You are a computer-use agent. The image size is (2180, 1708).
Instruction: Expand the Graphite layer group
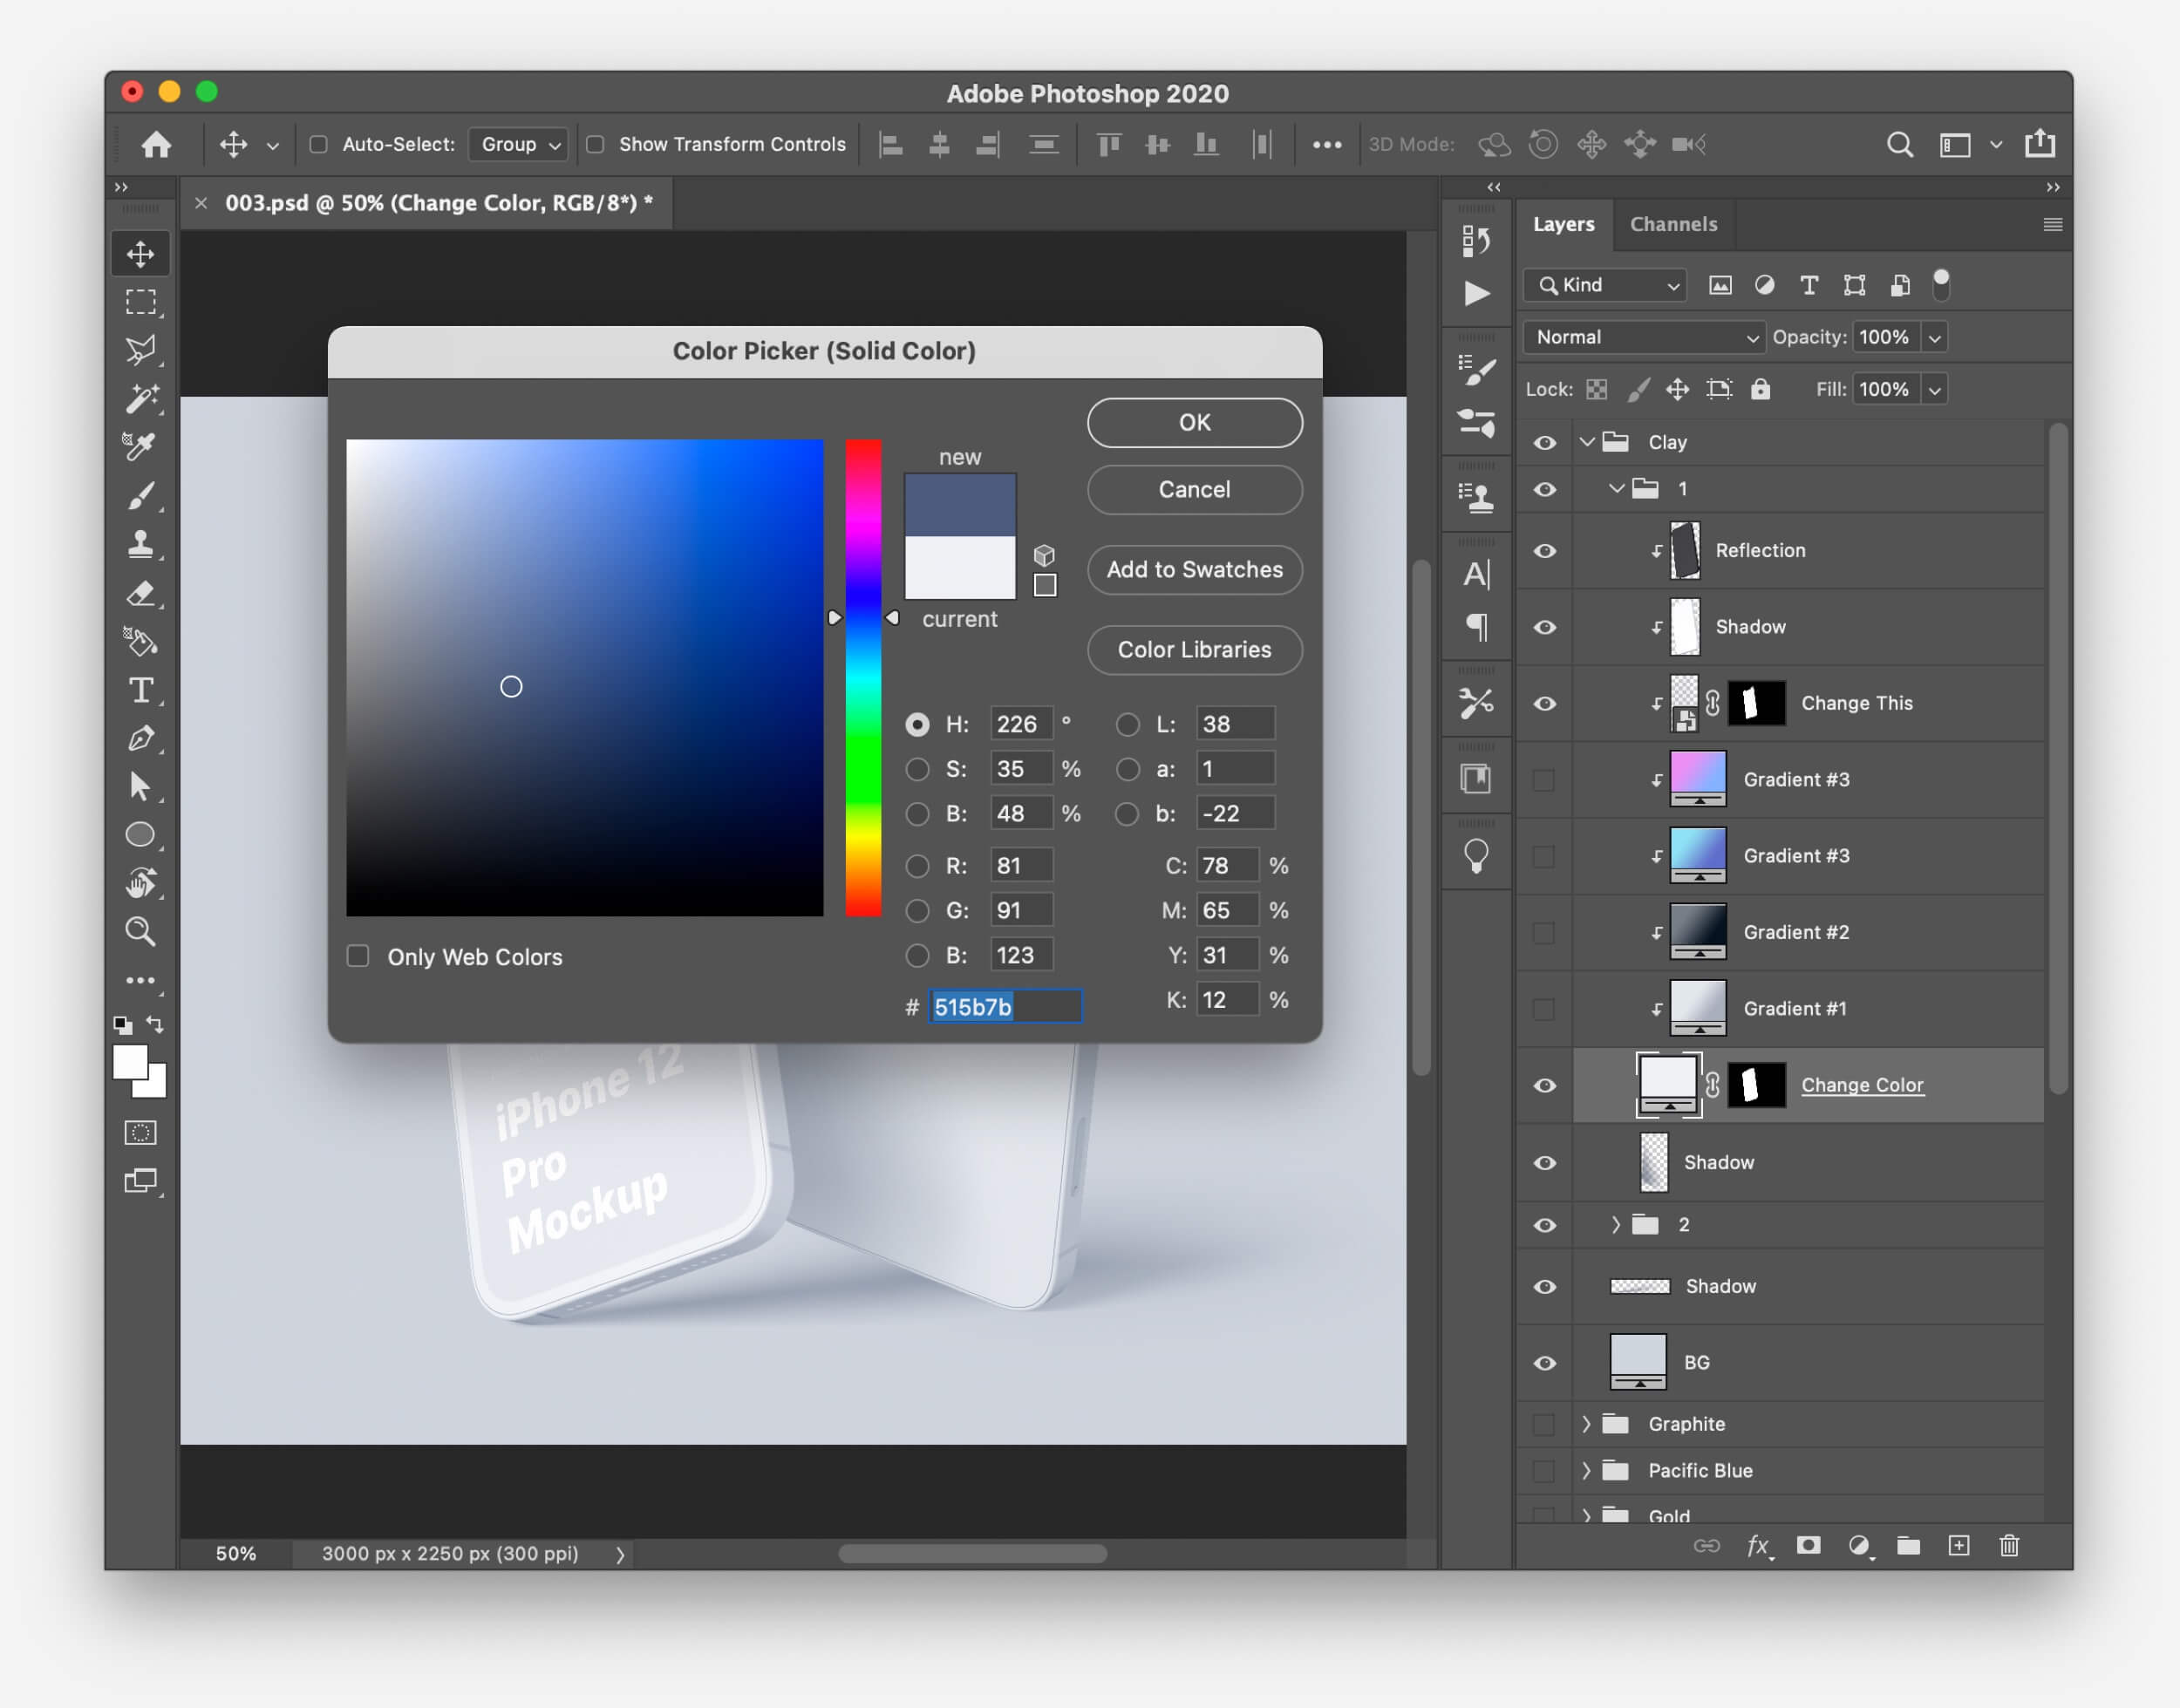coord(1586,1424)
